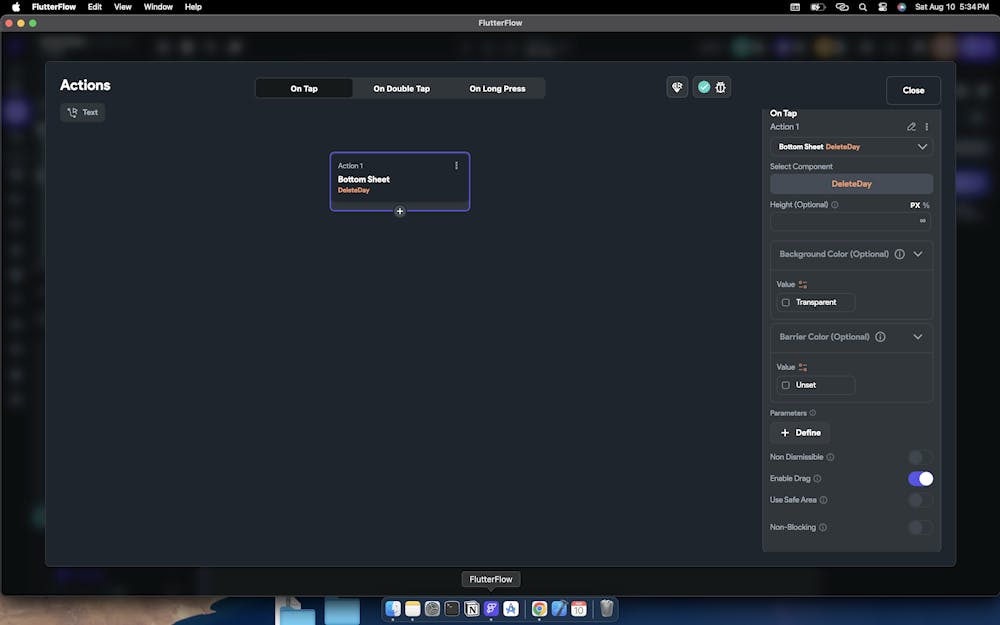Open Spotlight search in the menu bar
The image size is (1000, 625).
tap(863, 7)
